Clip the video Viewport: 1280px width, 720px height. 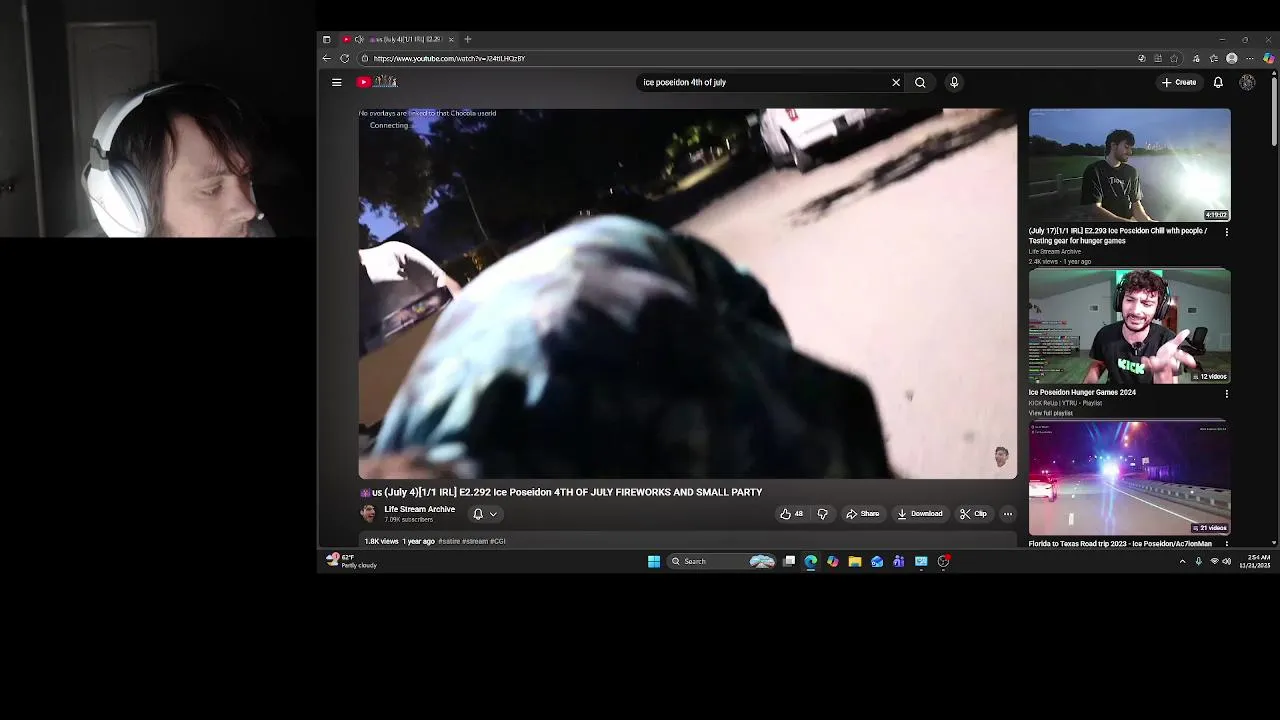tap(973, 514)
